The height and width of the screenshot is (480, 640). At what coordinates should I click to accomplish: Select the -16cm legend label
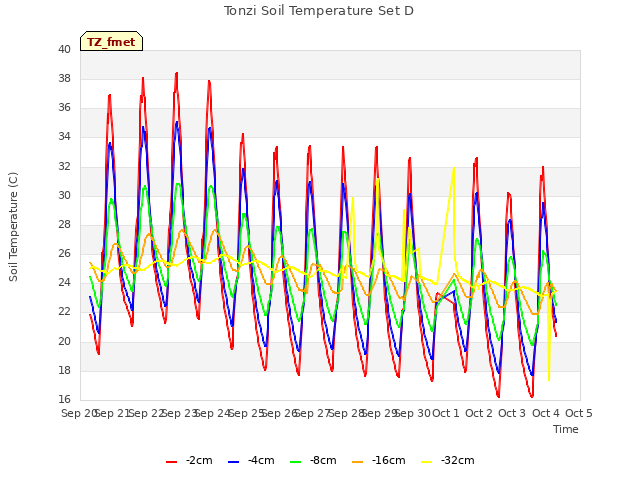coord(389,460)
